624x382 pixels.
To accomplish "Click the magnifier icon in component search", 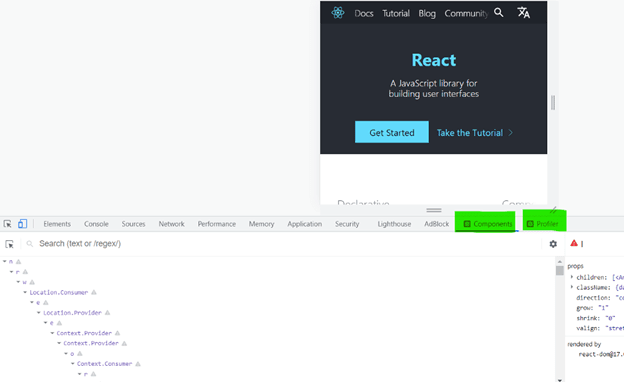I will tap(29, 244).
